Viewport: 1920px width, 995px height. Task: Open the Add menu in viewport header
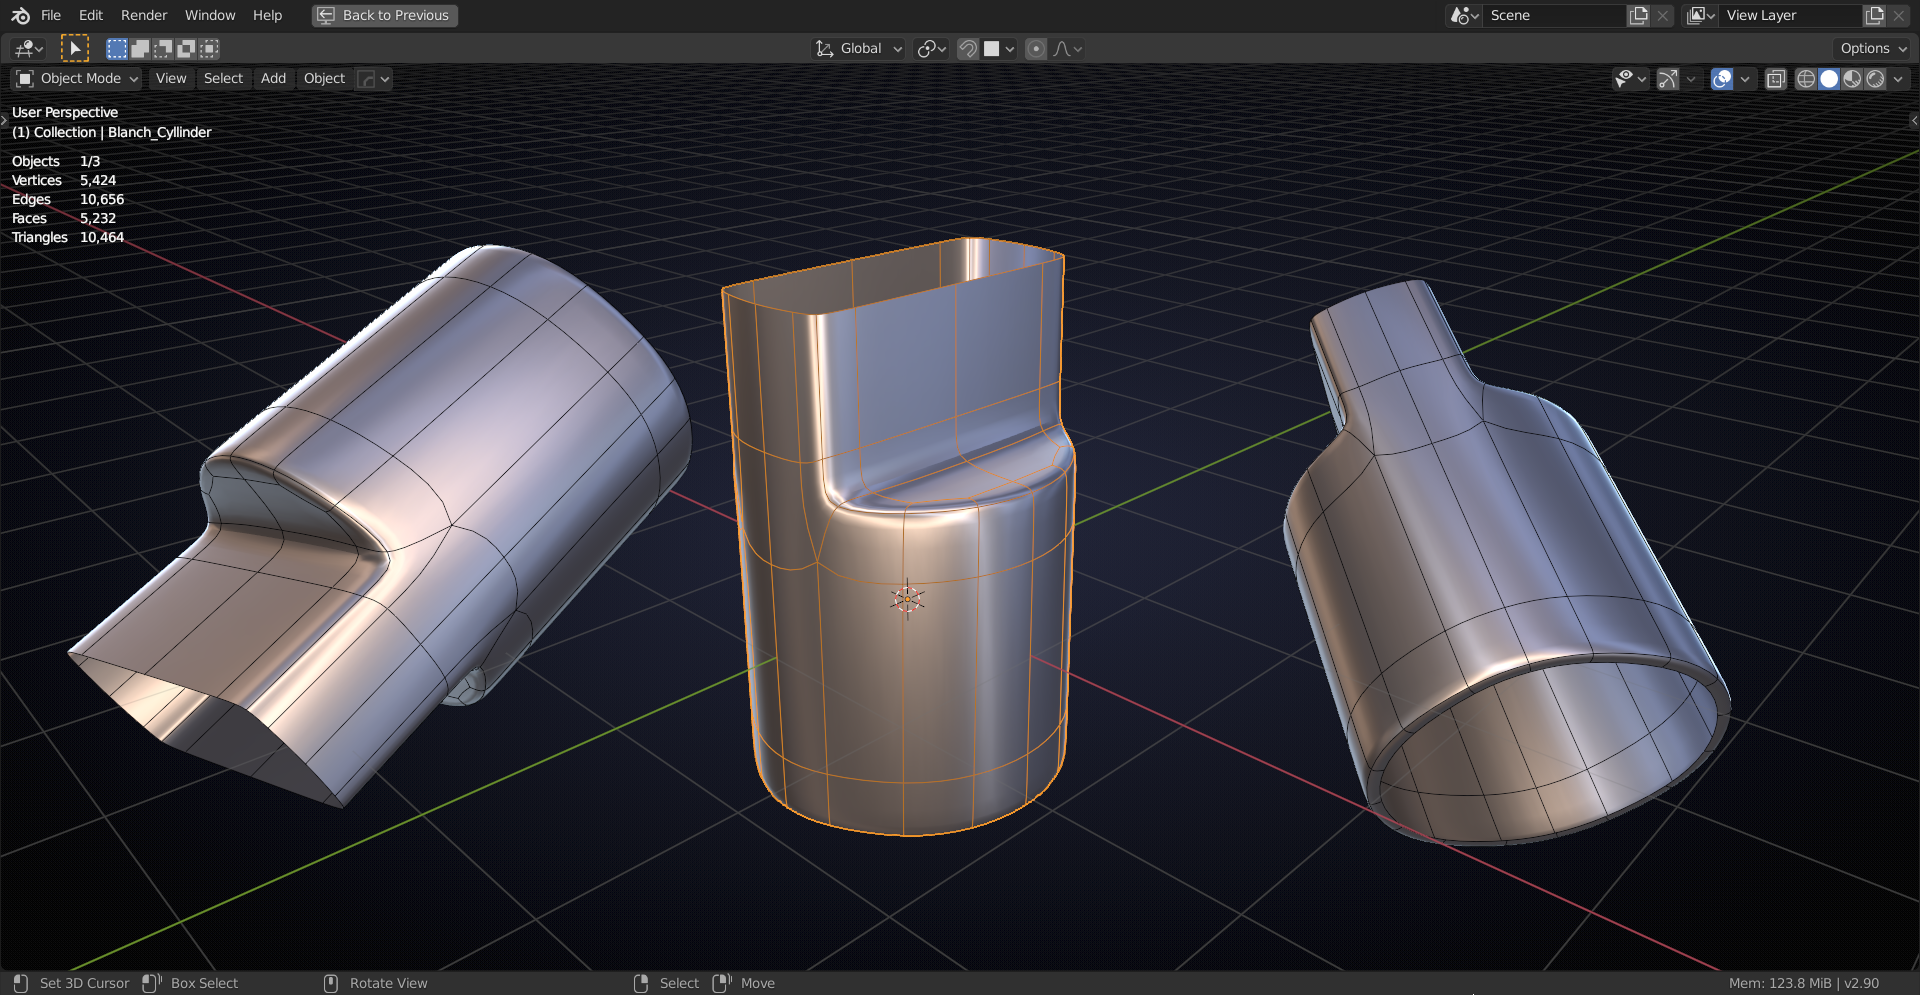point(273,78)
